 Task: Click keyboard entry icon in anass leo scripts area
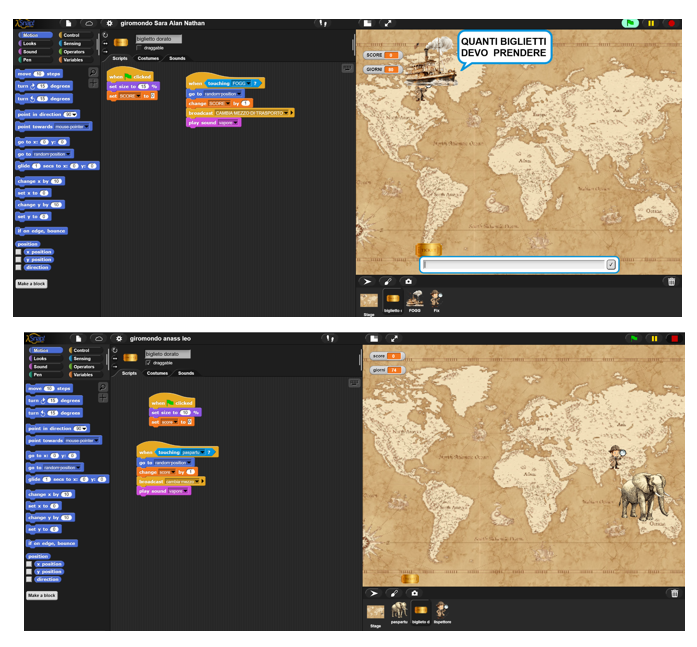tap(354, 383)
